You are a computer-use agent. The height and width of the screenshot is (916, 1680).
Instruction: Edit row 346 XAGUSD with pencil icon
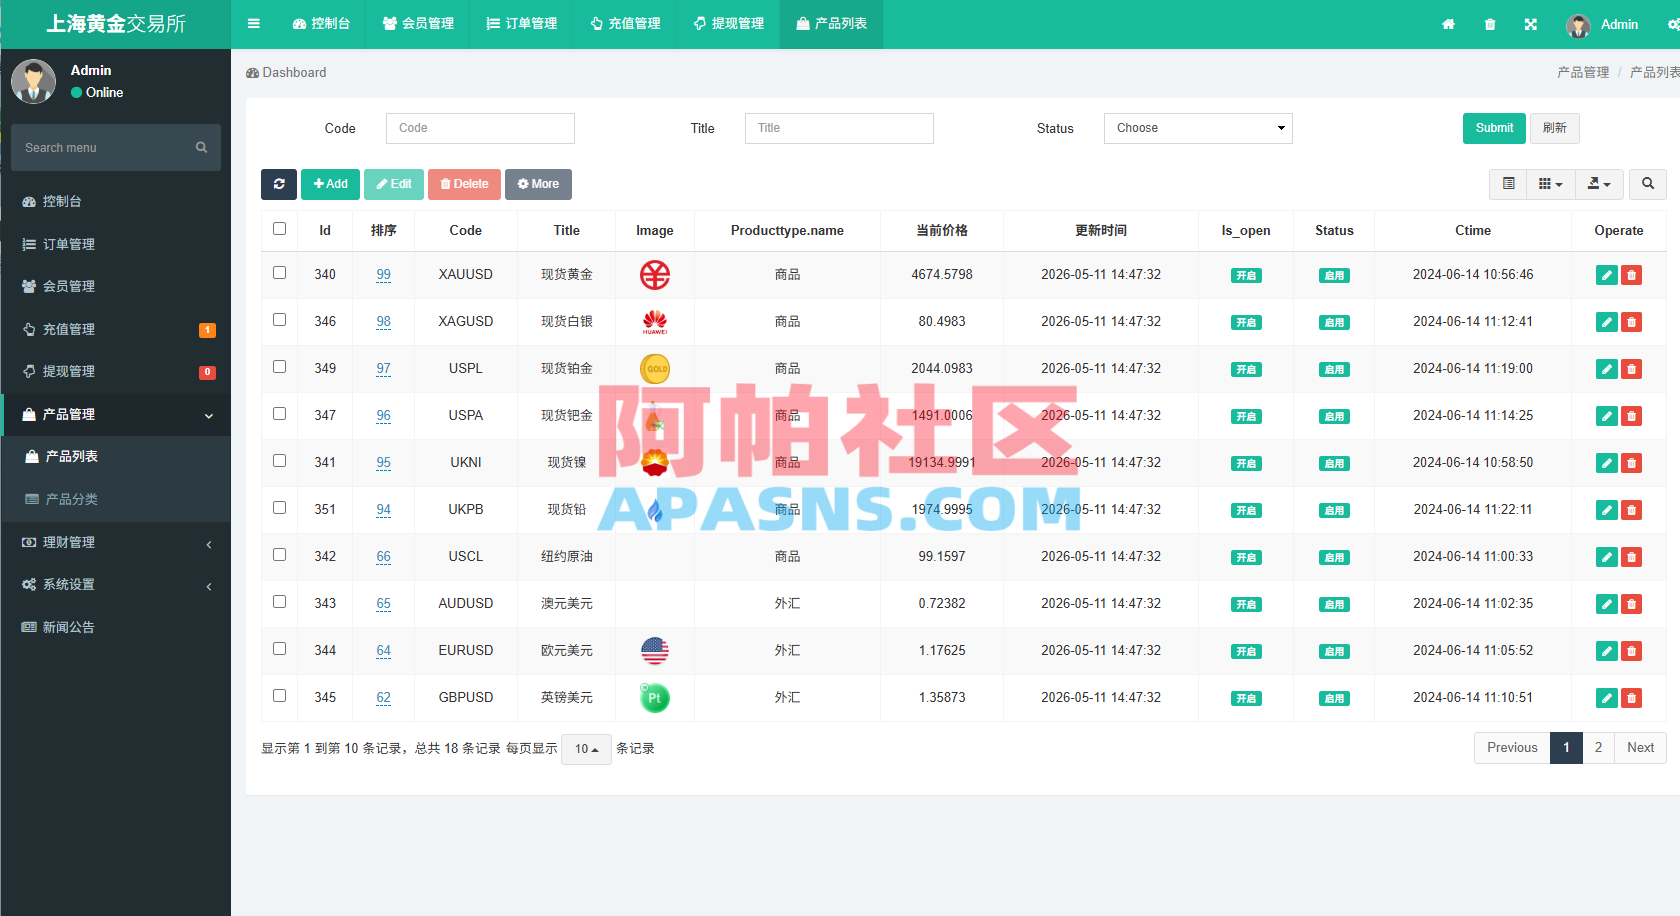[x=1607, y=322]
